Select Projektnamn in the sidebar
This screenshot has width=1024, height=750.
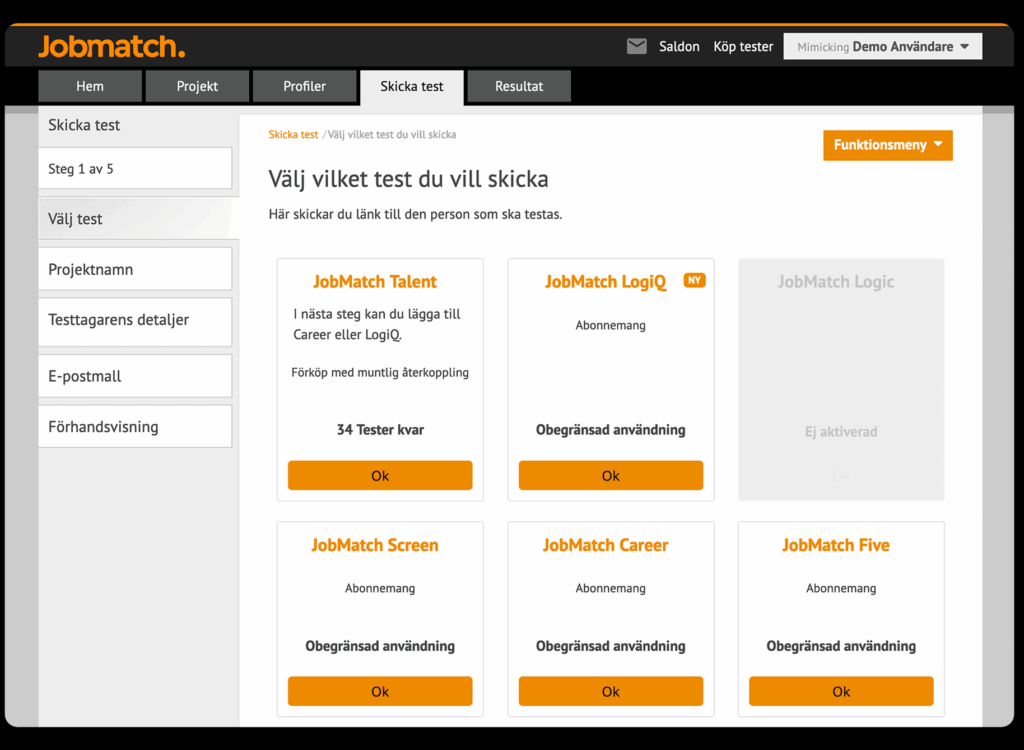point(135,269)
